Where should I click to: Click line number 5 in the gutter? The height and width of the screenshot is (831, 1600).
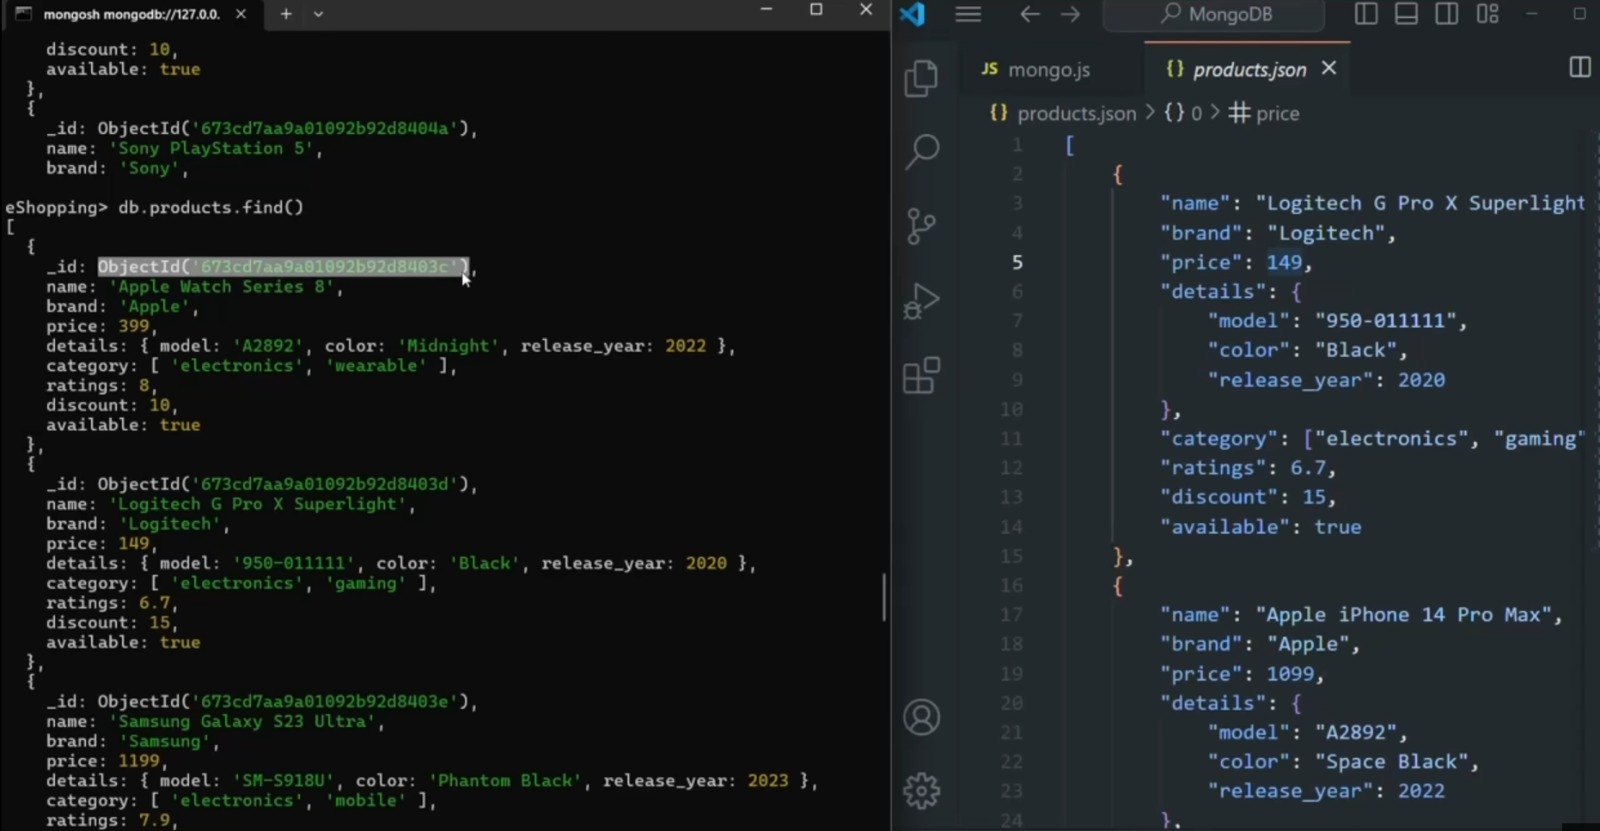pyautogui.click(x=1016, y=262)
